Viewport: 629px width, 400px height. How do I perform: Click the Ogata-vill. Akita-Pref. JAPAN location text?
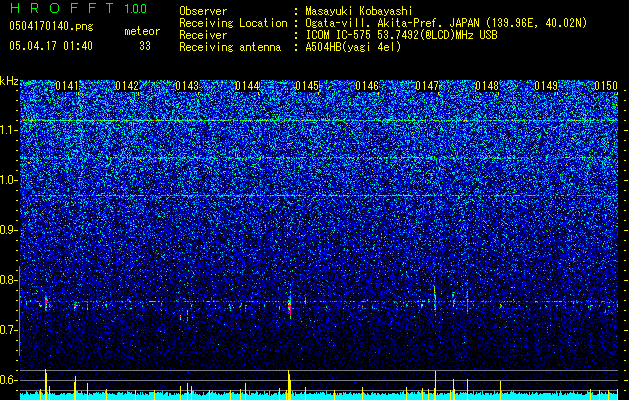(x=446, y=24)
